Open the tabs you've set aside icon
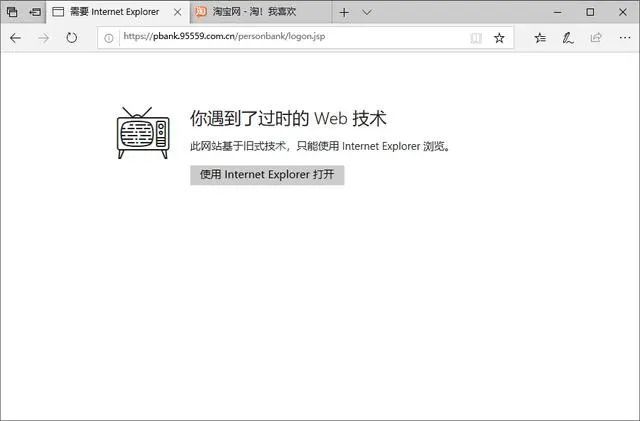 [12, 12]
